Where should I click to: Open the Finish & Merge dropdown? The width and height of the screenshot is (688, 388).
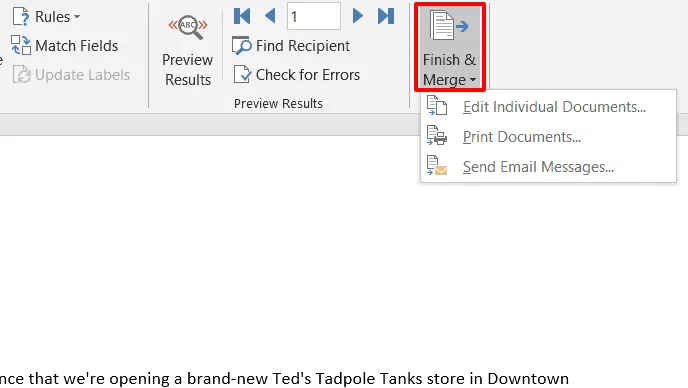[x=450, y=47]
